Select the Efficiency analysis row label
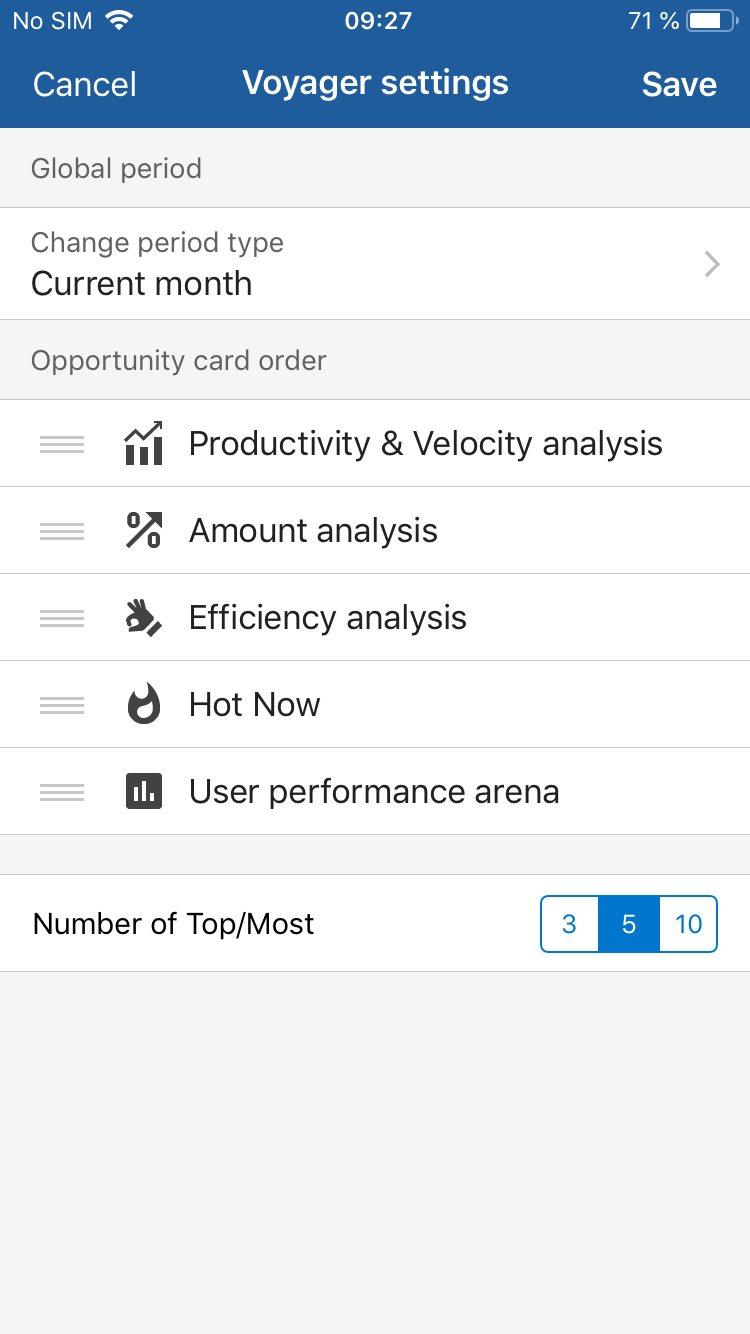The width and height of the screenshot is (750, 1334). click(327, 618)
